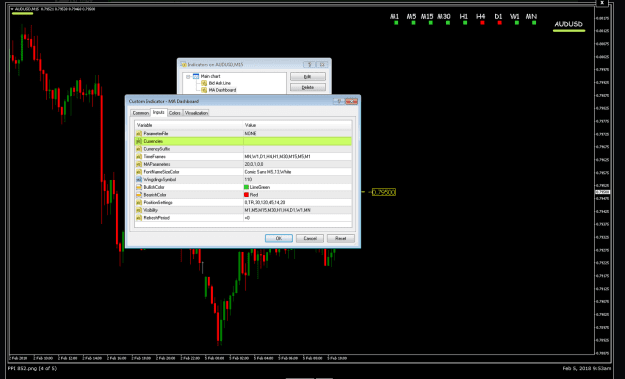This screenshot has width=625, height=379.
Task: Click the CurrencySuffix row's variable icon
Action: pos(139,149)
